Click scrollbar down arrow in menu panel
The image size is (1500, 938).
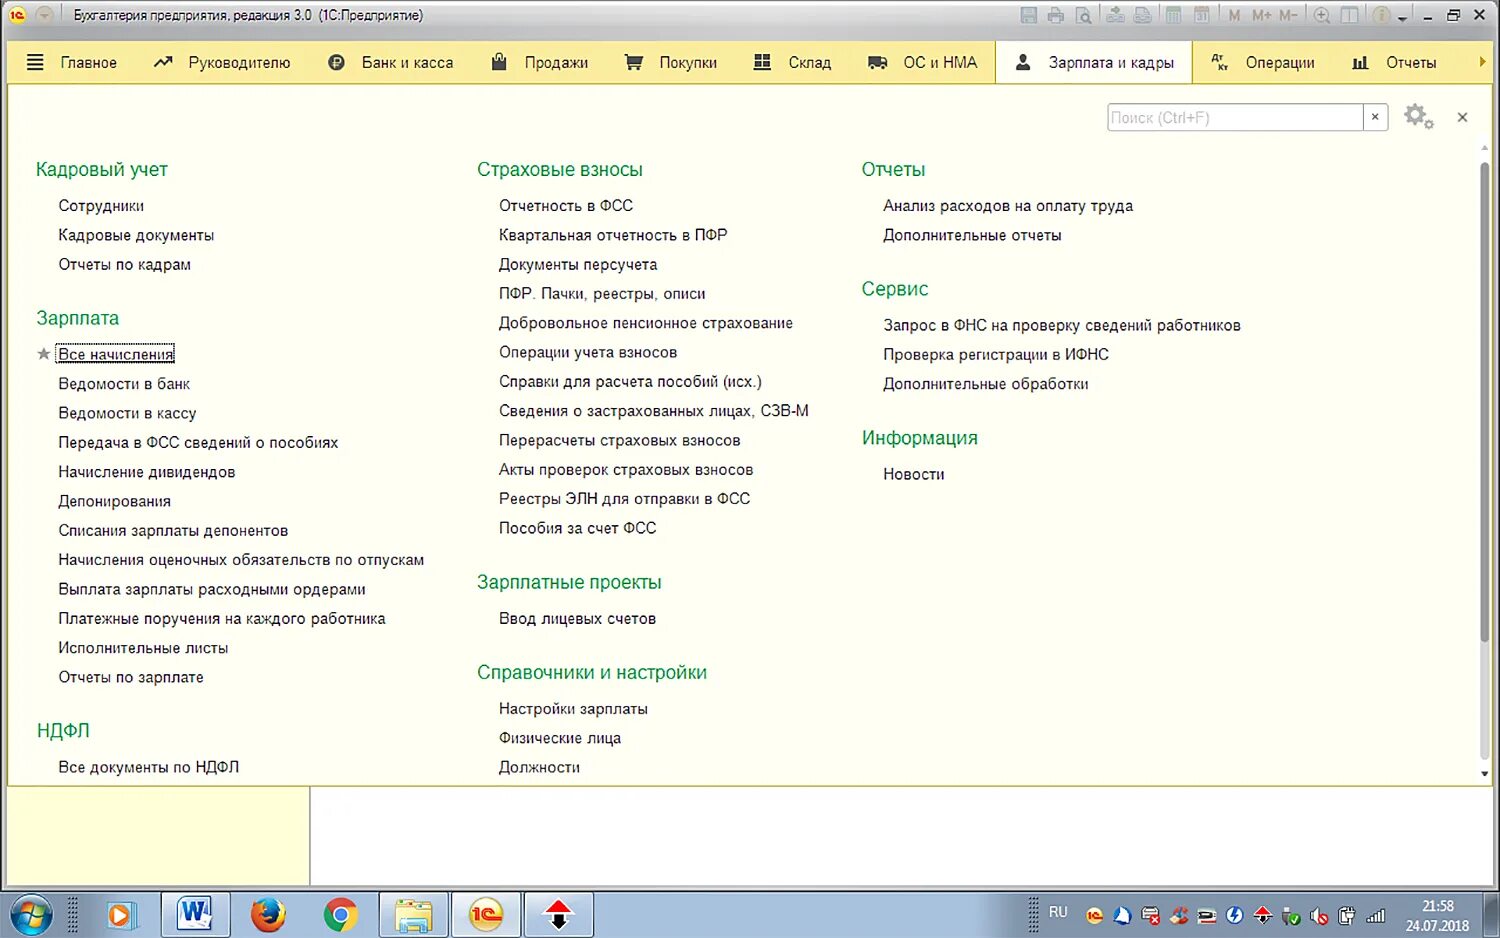click(1484, 774)
